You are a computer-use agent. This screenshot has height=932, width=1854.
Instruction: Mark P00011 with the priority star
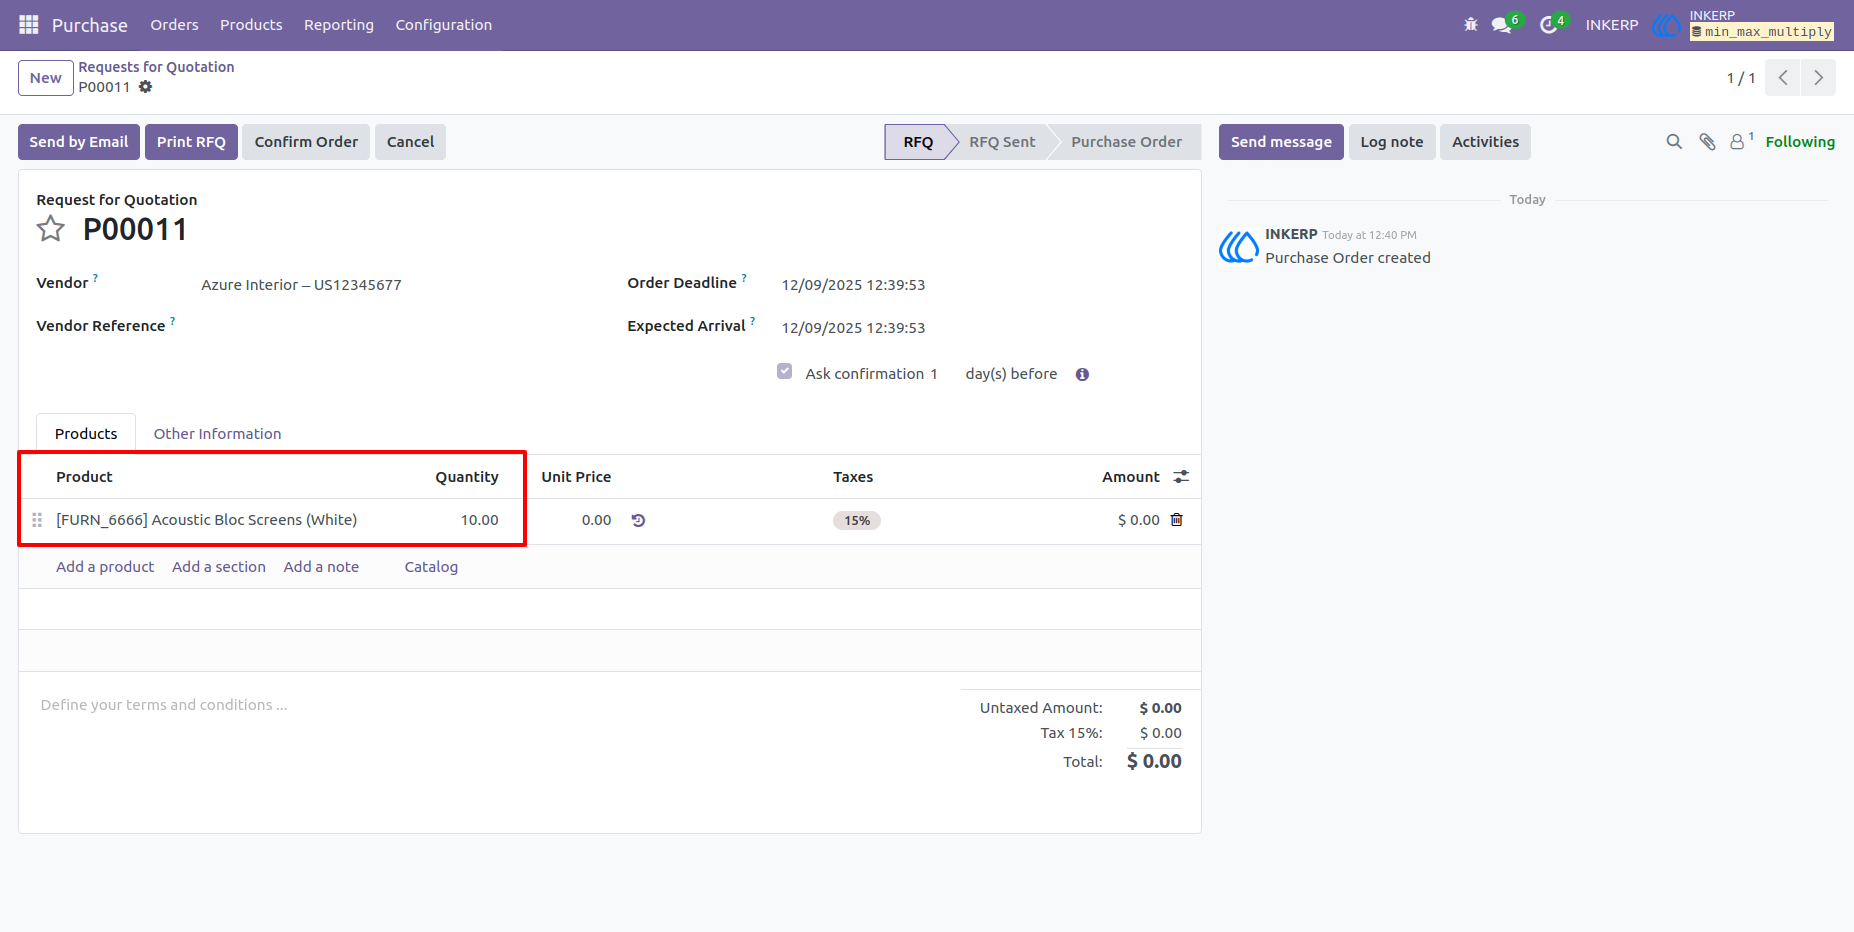(51, 229)
